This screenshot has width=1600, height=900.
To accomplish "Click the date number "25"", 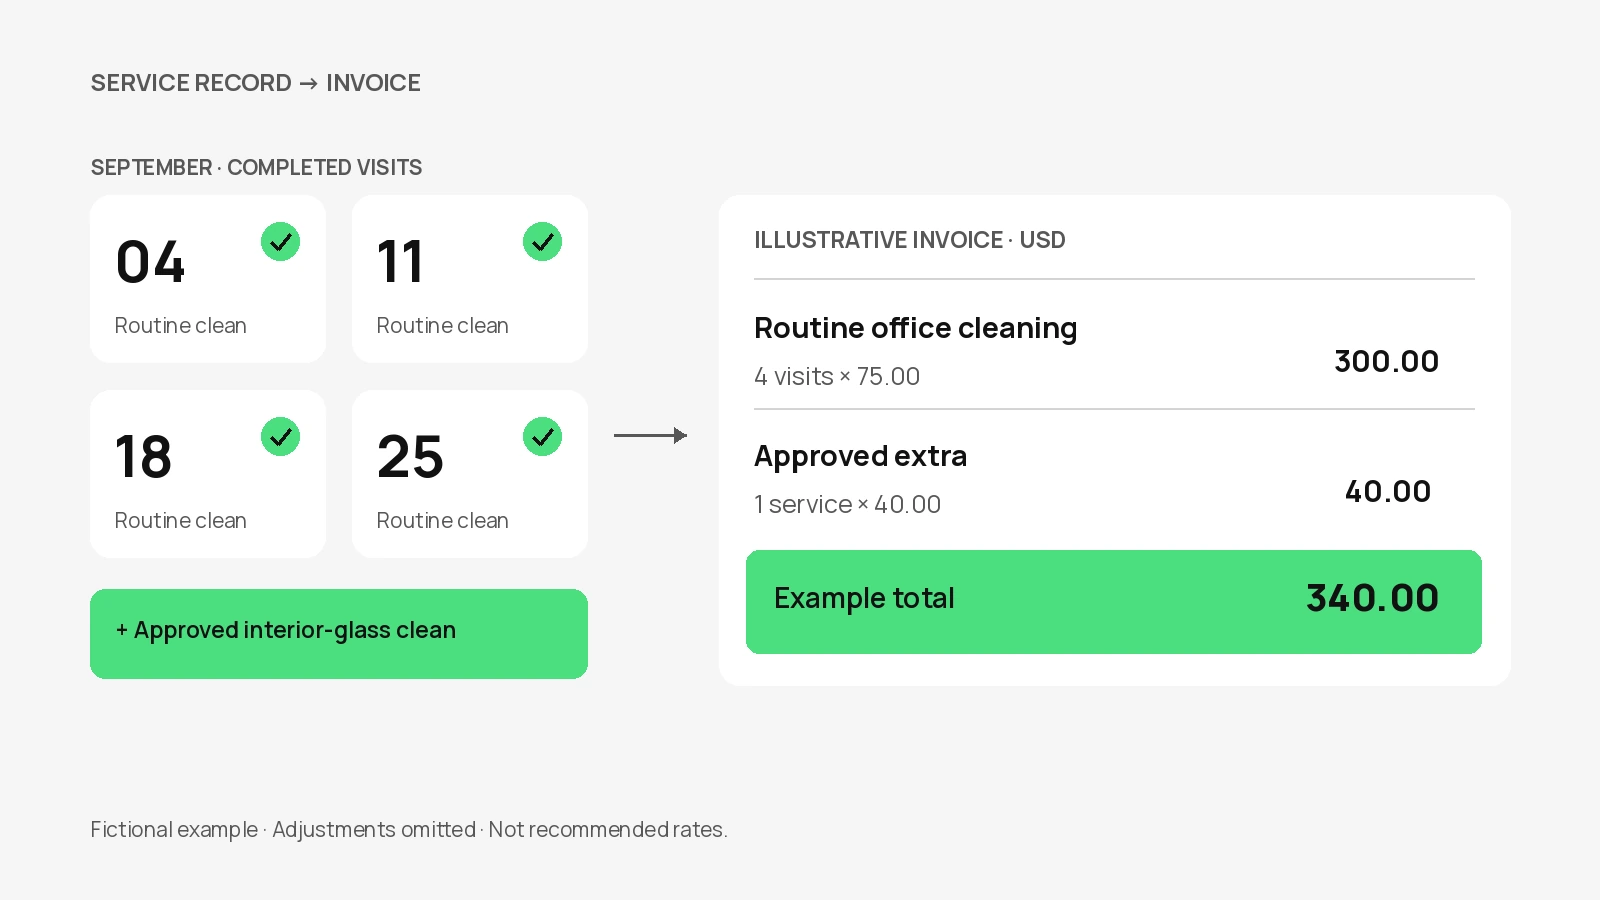I will 410,457.
